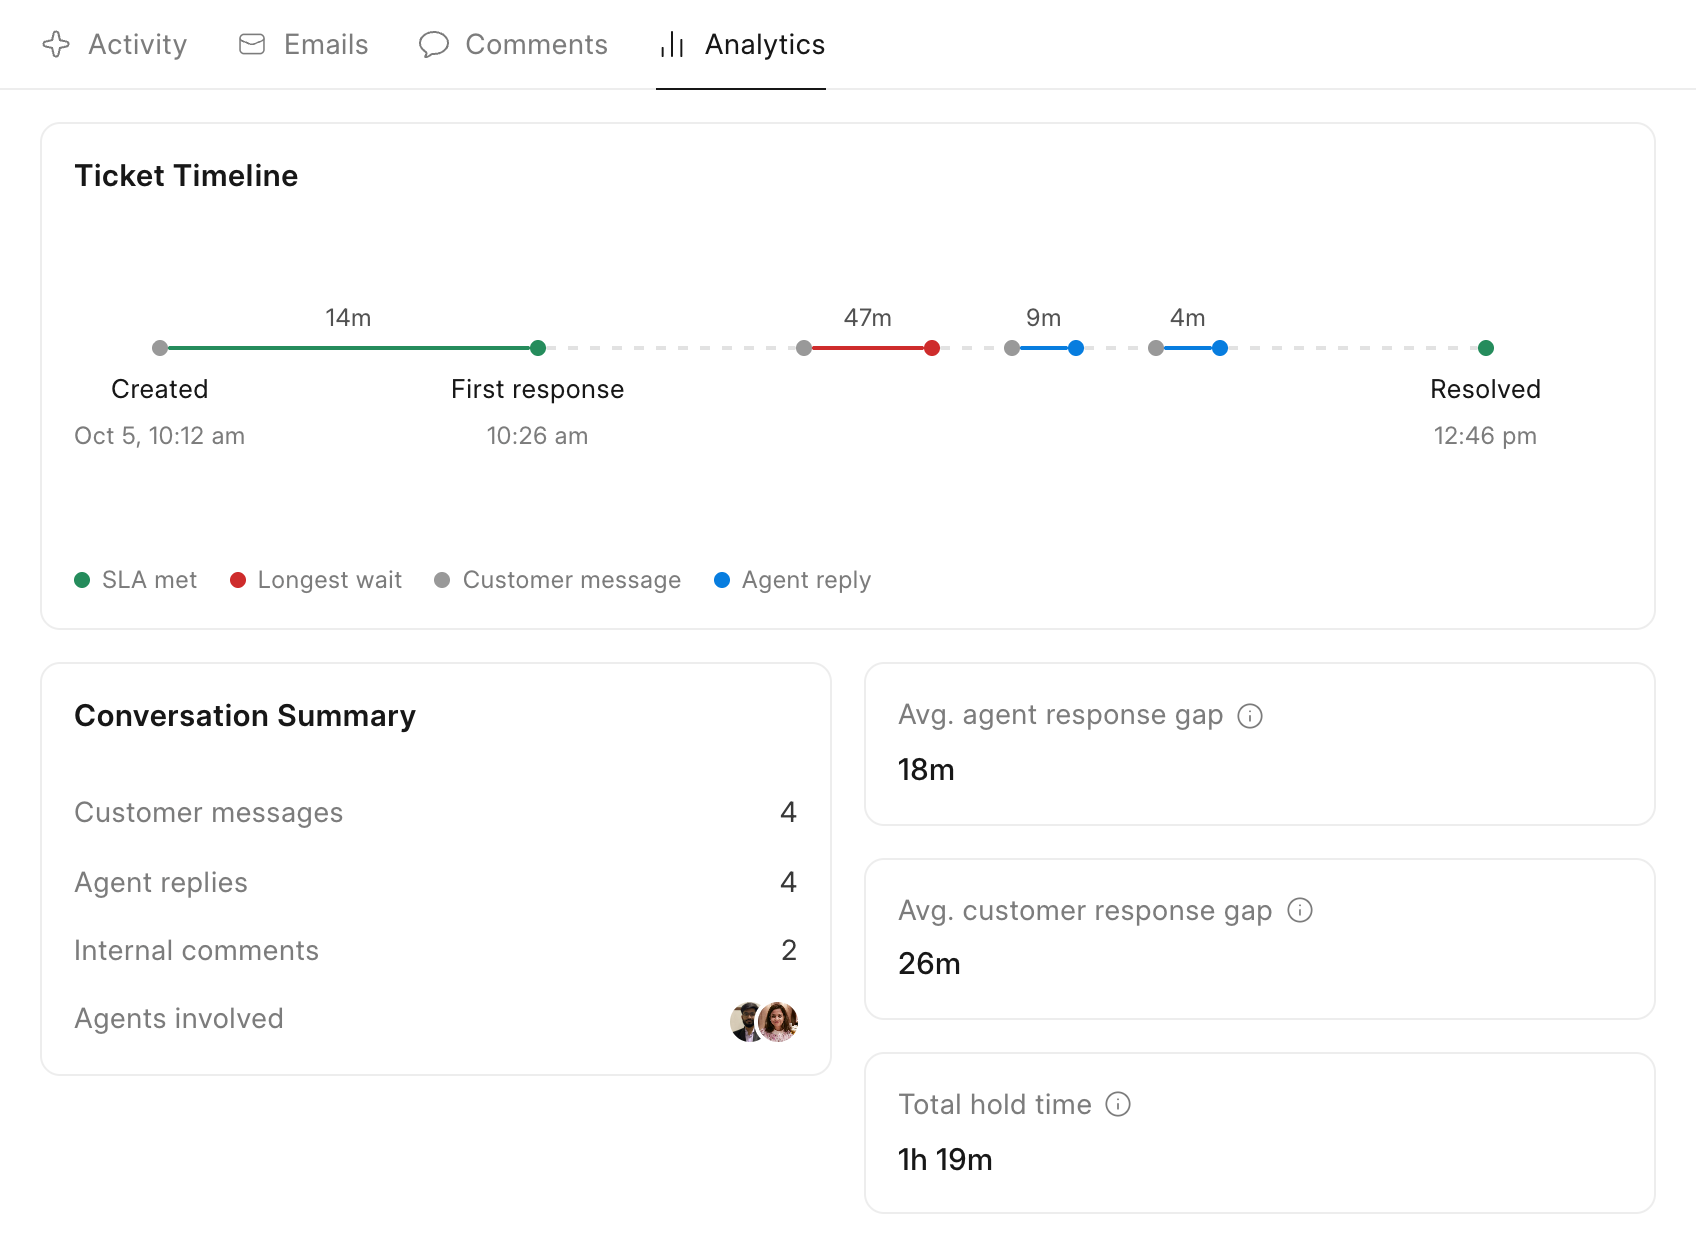The image size is (1696, 1260).
Task: Click the 18m agent response gap value
Action: pos(927,770)
